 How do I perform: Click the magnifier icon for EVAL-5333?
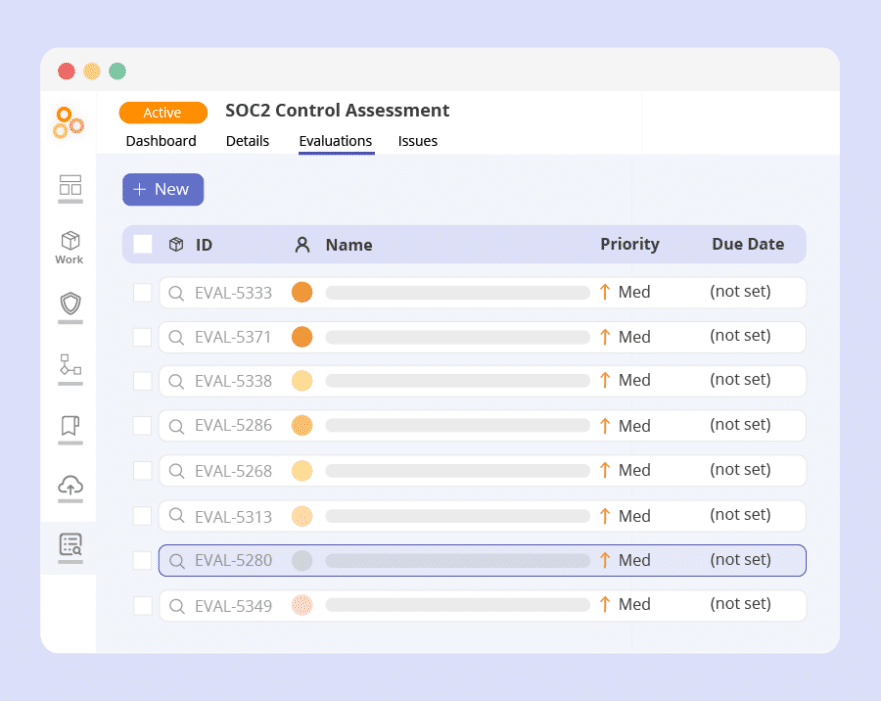tap(176, 293)
